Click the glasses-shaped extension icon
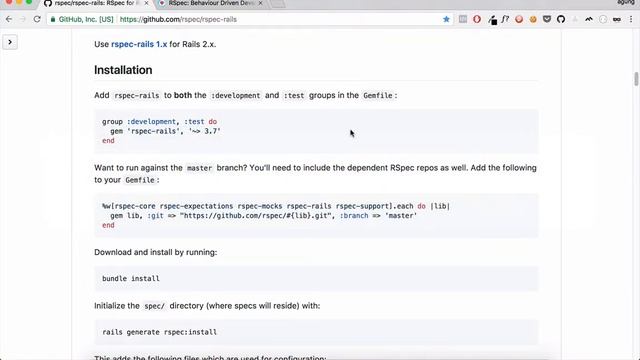The image size is (640, 360). [x=617, y=19]
